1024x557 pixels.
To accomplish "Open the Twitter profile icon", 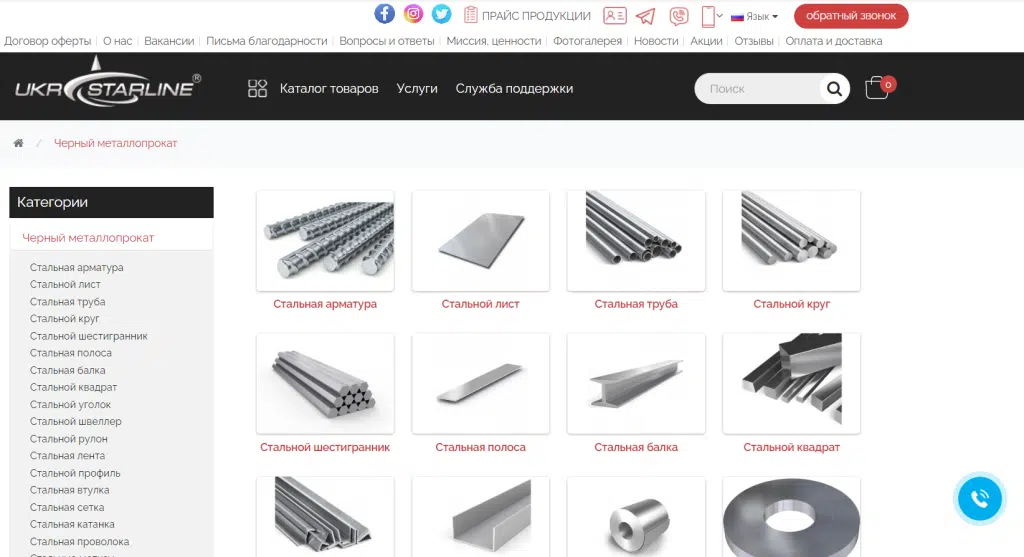I will click(441, 14).
